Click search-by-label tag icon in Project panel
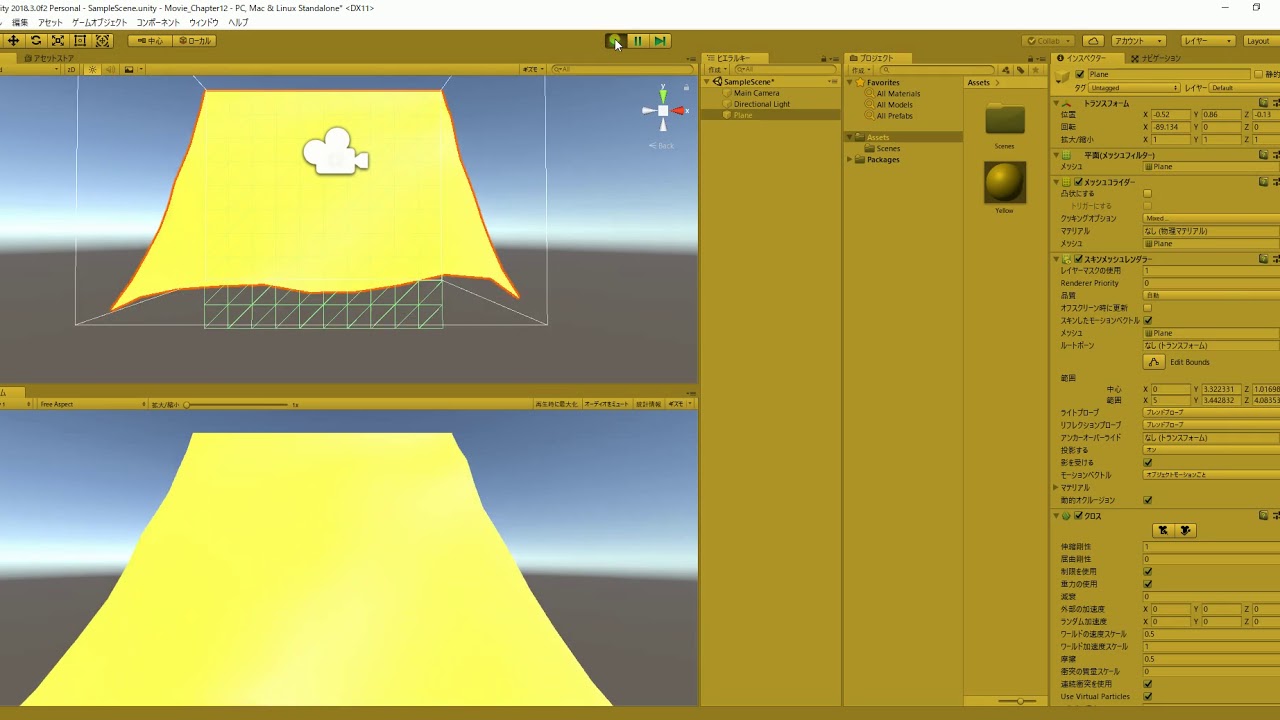 pyautogui.click(x=1020, y=70)
